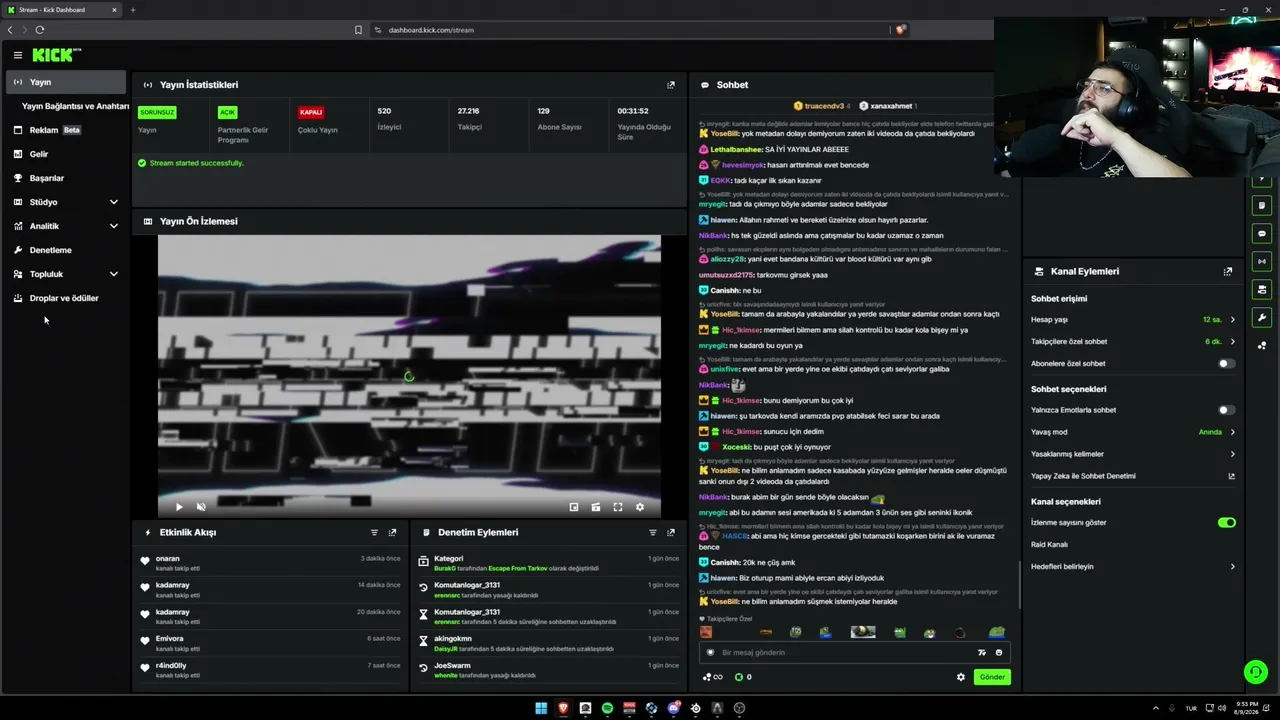
Task: Open the Başarılar sidebar item
Action: click(66, 178)
